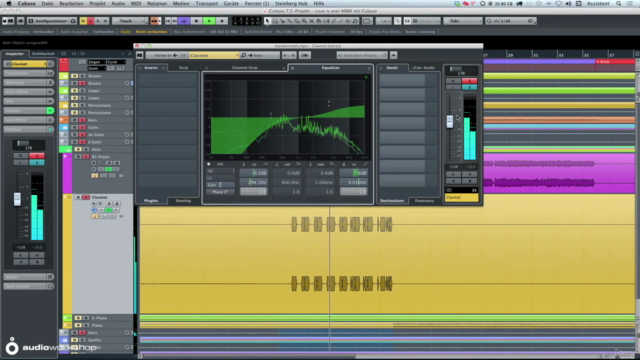The image size is (640, 360).
Task: Open the Clavinet channel selector in the channel settings
Action: click(x=214, y=55)
